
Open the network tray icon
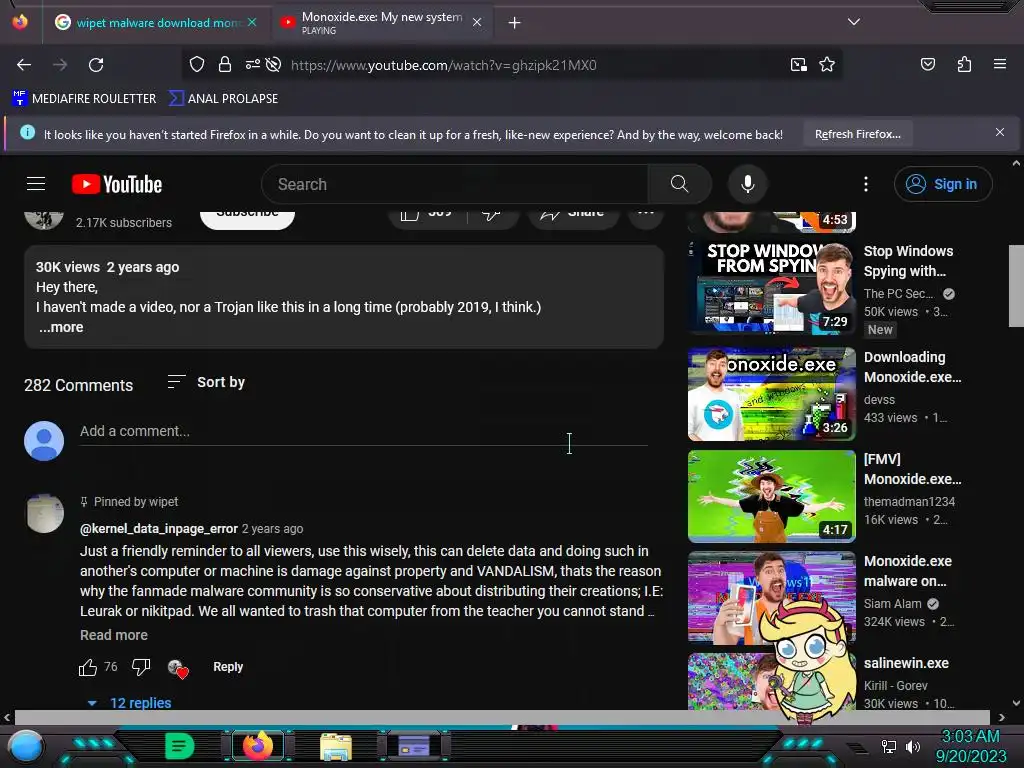(888, 746)
